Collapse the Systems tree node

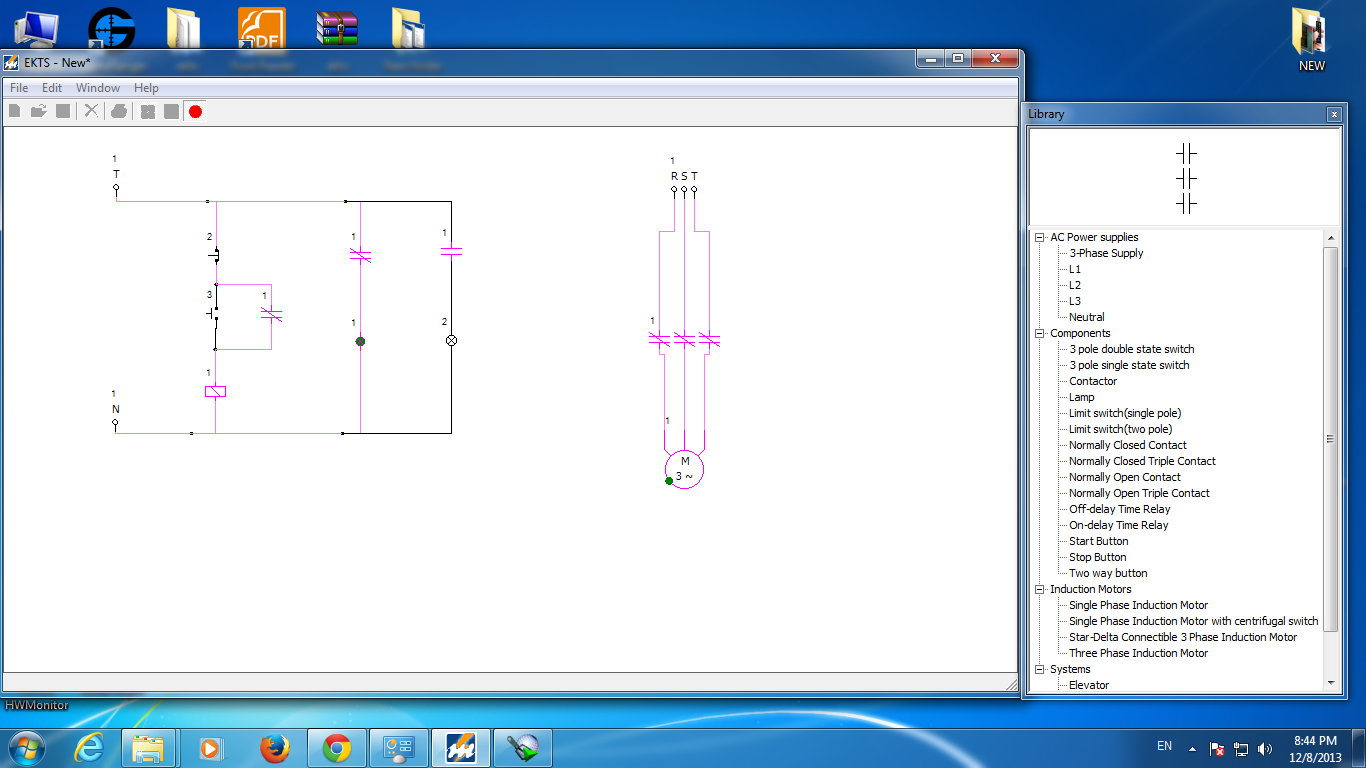(1040, 669)
